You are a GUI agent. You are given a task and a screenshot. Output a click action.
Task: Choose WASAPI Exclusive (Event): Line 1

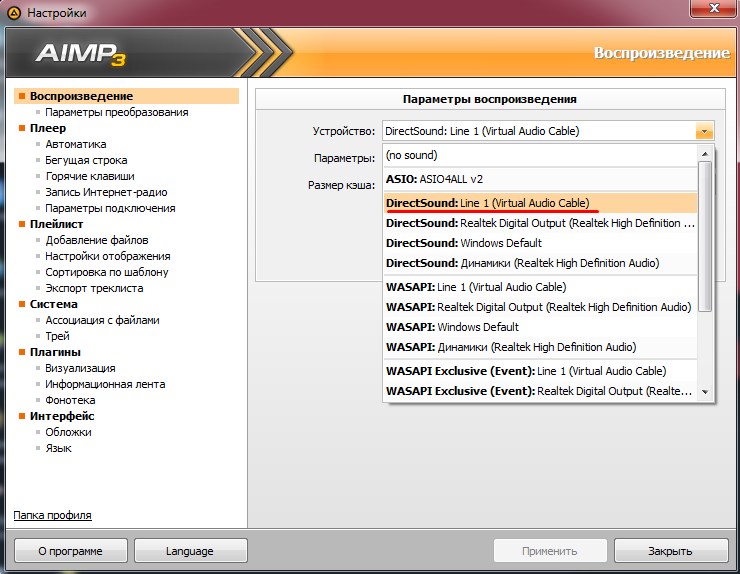coord(540,371)
